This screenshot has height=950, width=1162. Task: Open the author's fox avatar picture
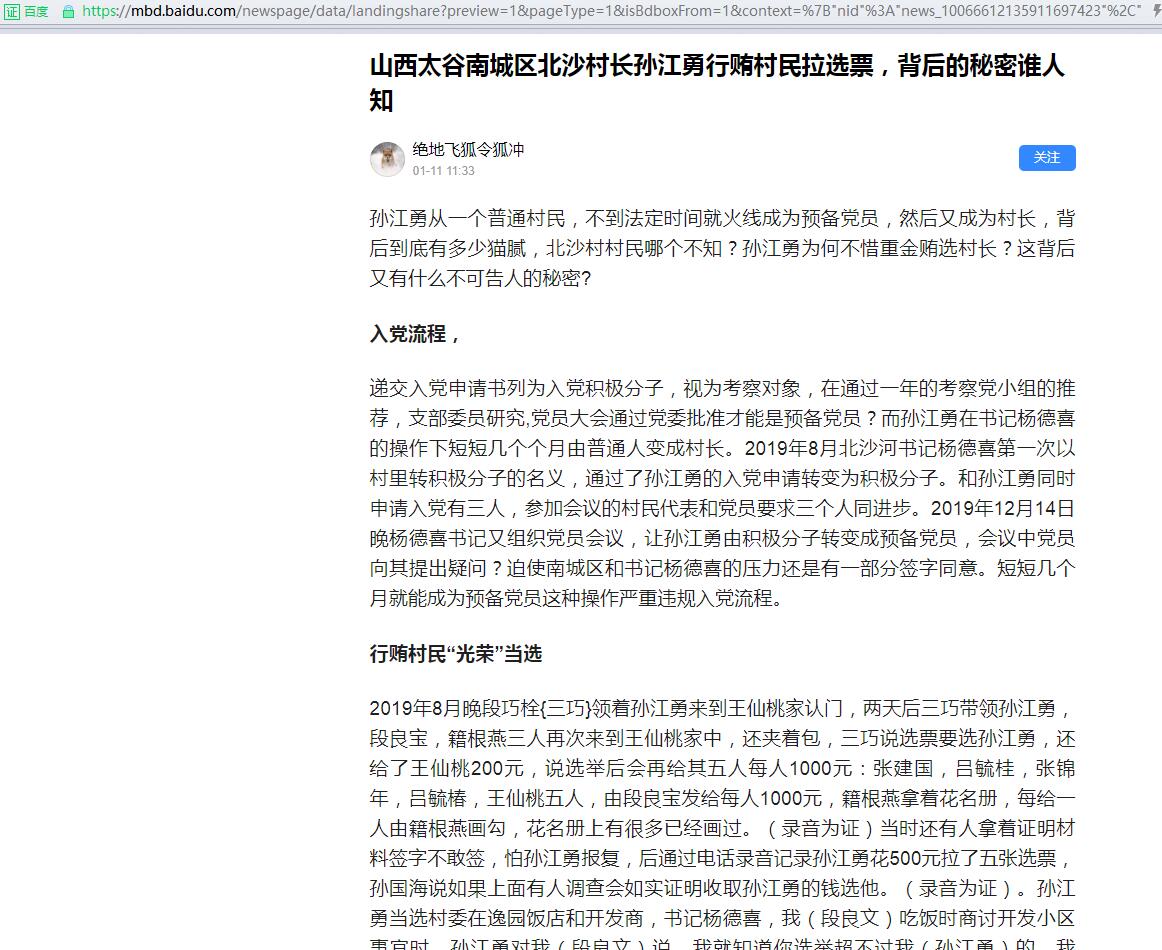point(388,159)
